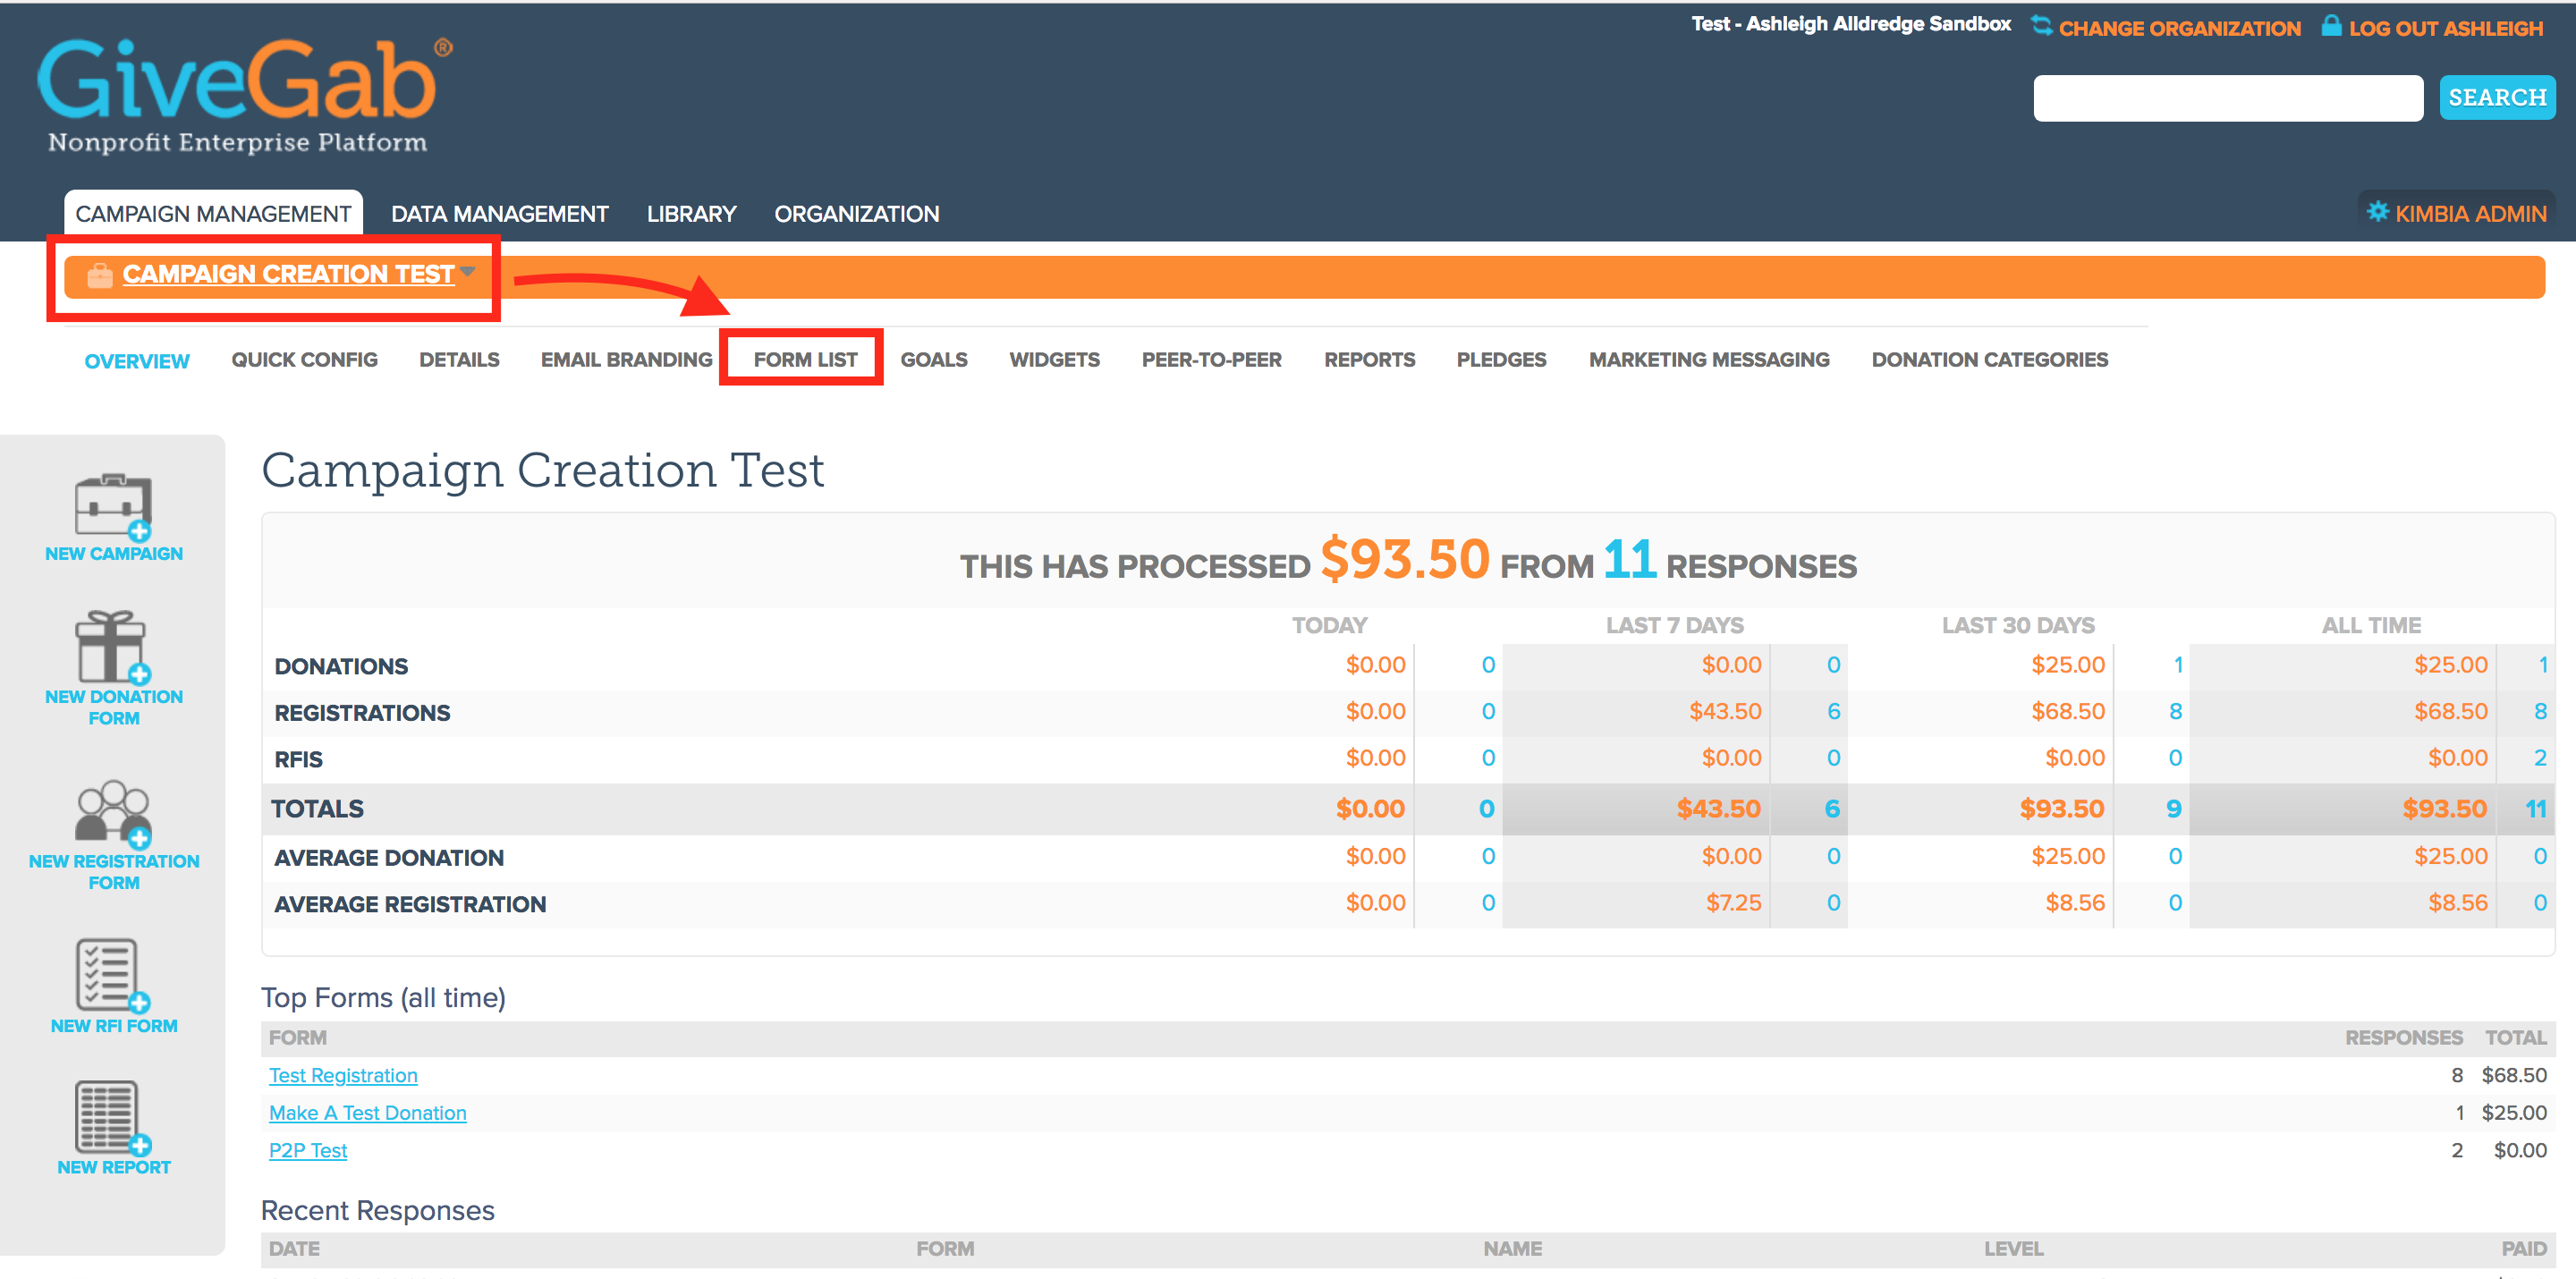
Task: Click the Log Out lock icon
Action: [2331, 26]
